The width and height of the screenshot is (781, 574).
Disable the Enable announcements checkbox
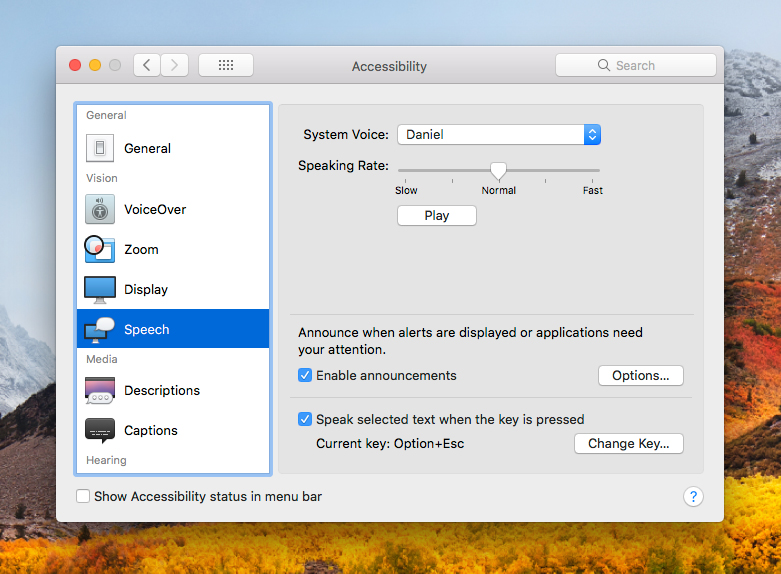(x=305, y=375)
